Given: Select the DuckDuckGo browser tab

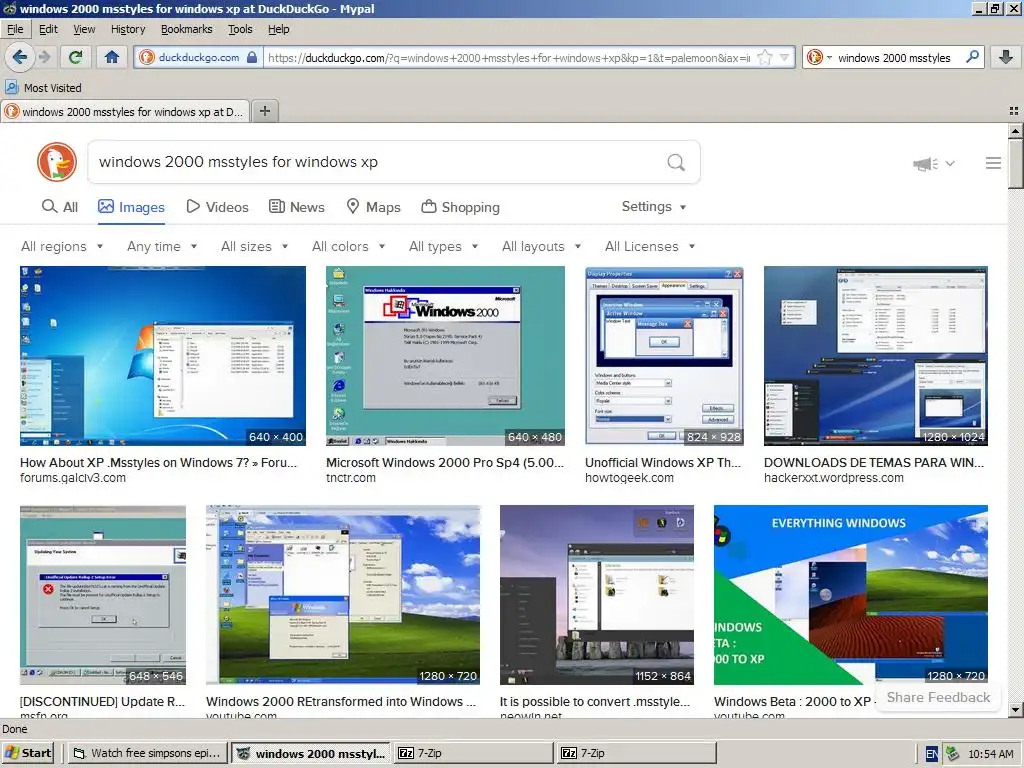Looking at the screenshot, I should 124,112.
